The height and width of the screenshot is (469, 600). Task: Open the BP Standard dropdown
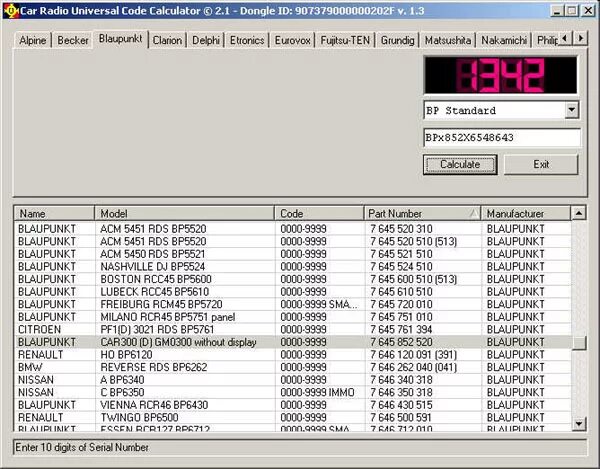click(571, 110)
